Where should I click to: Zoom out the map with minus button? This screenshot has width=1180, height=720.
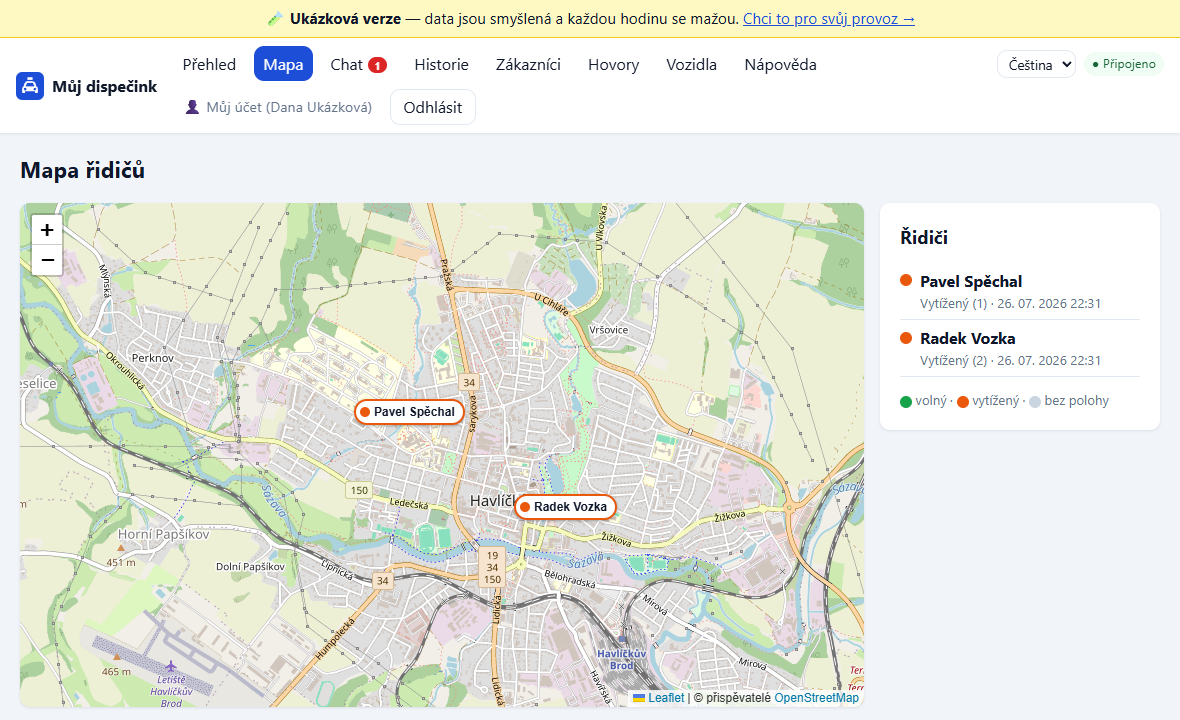(47, 260)
